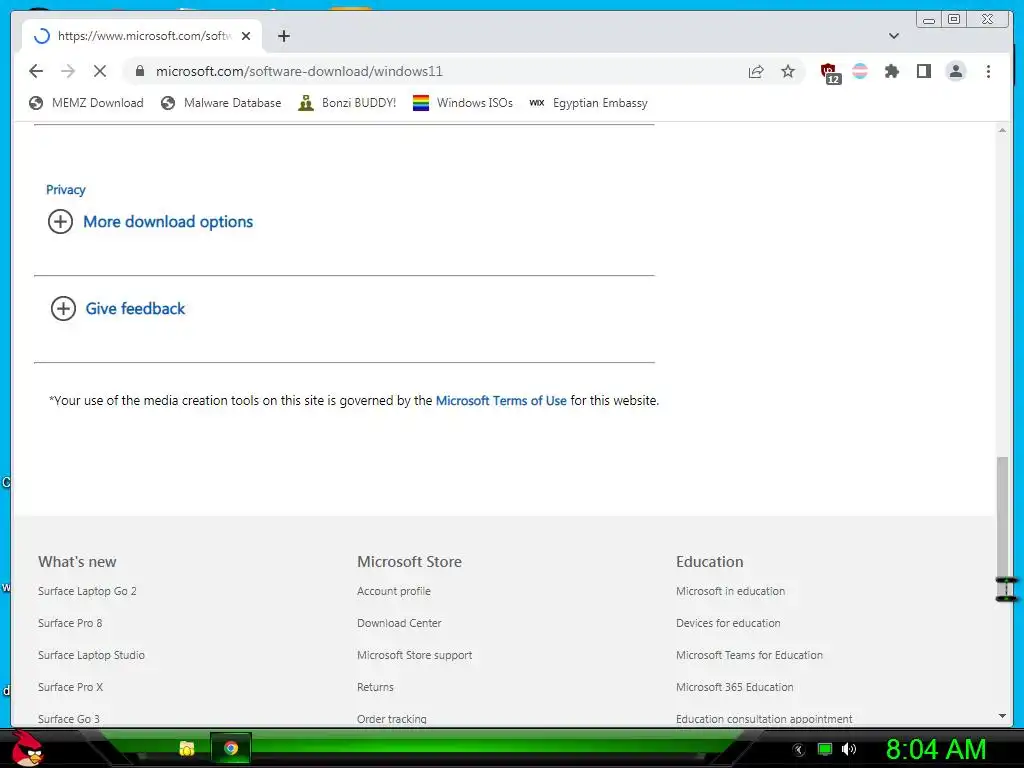Open Microsoft Teams for Education link
Image resolution: width=1024 pixels, height=768 pixels.
tap(749, 655)
